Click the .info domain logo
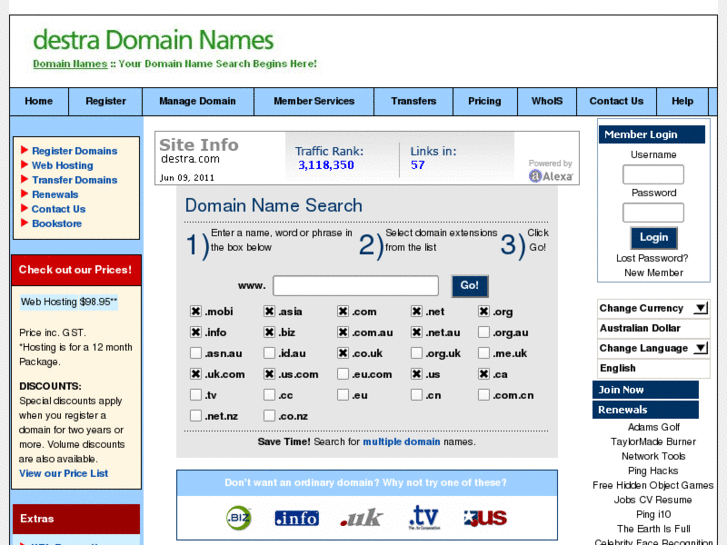This screenshot has width=727, height=545. pyautogui.click(x=297, y=518)
